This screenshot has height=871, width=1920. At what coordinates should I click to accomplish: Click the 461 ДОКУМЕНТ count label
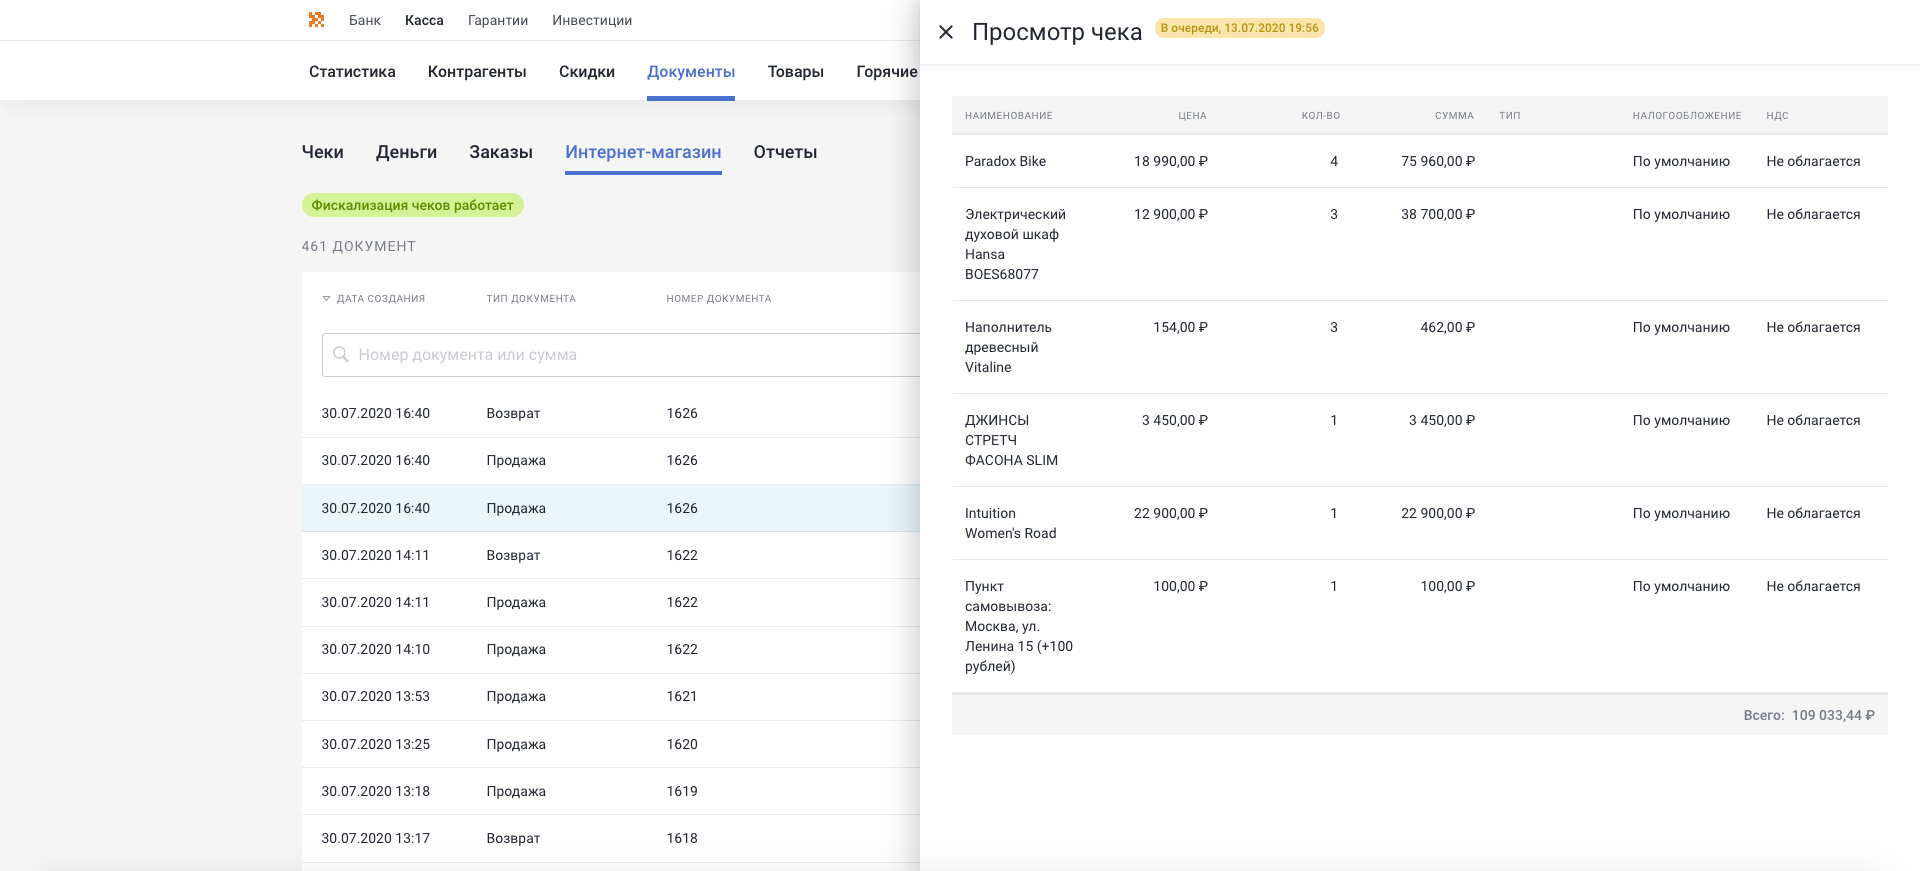[359, 246]
